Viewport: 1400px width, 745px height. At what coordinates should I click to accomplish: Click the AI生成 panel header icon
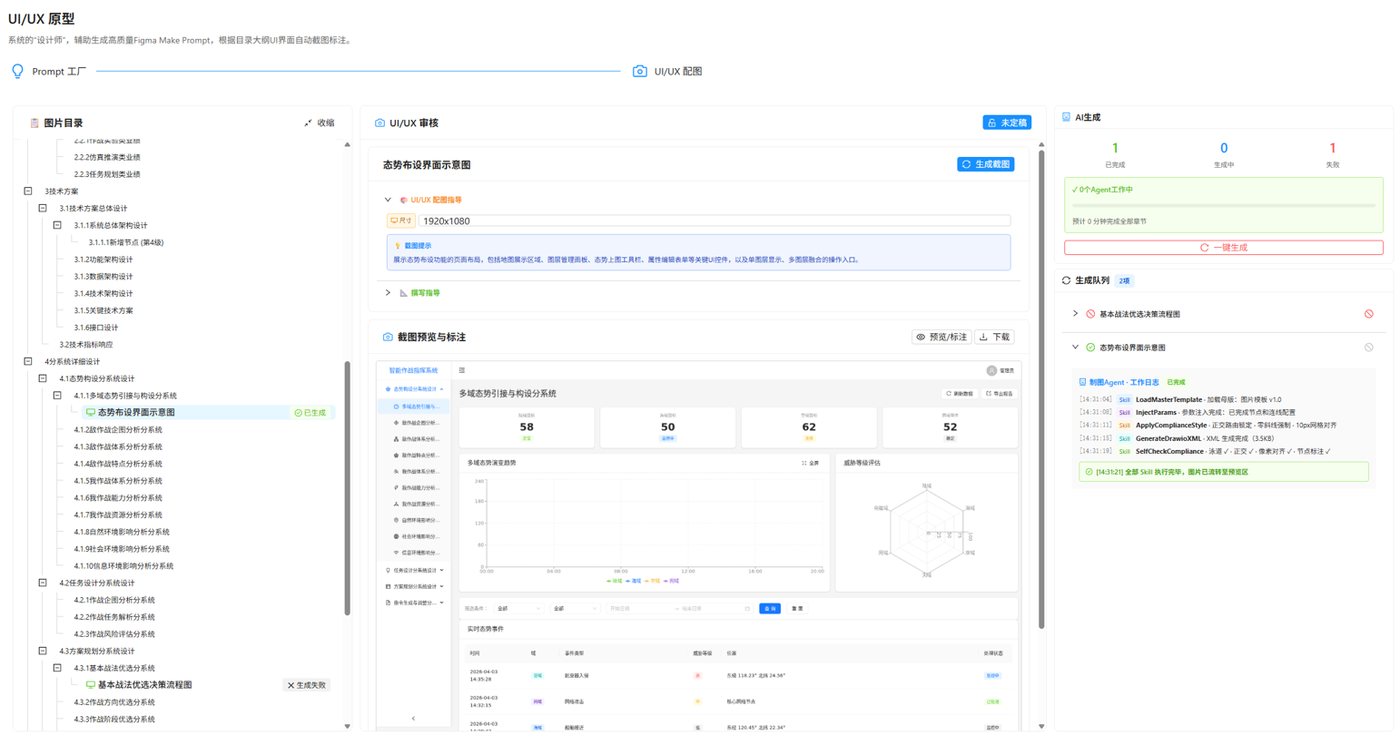click(1066, 117)
